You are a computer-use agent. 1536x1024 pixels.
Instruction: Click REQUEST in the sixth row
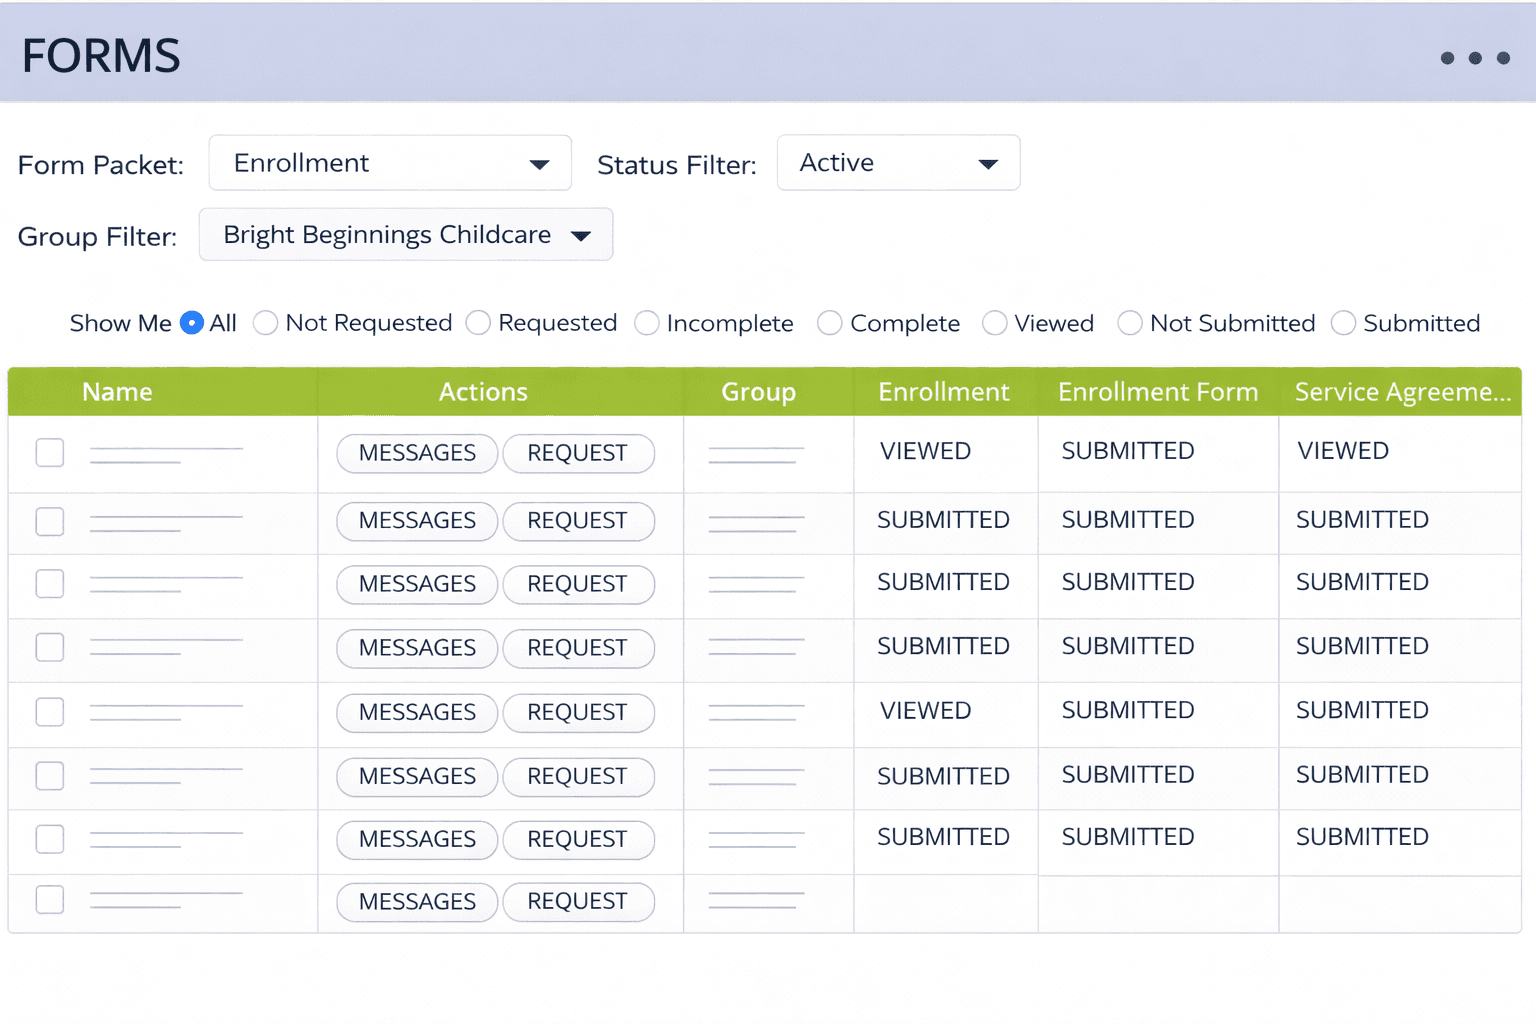point(578,776)
